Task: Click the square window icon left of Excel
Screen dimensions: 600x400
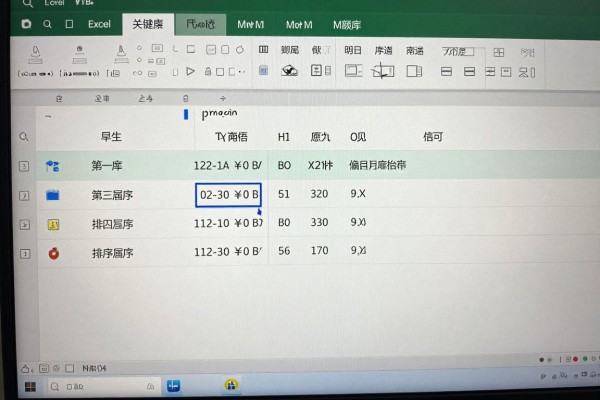Action: coord(69,24)
